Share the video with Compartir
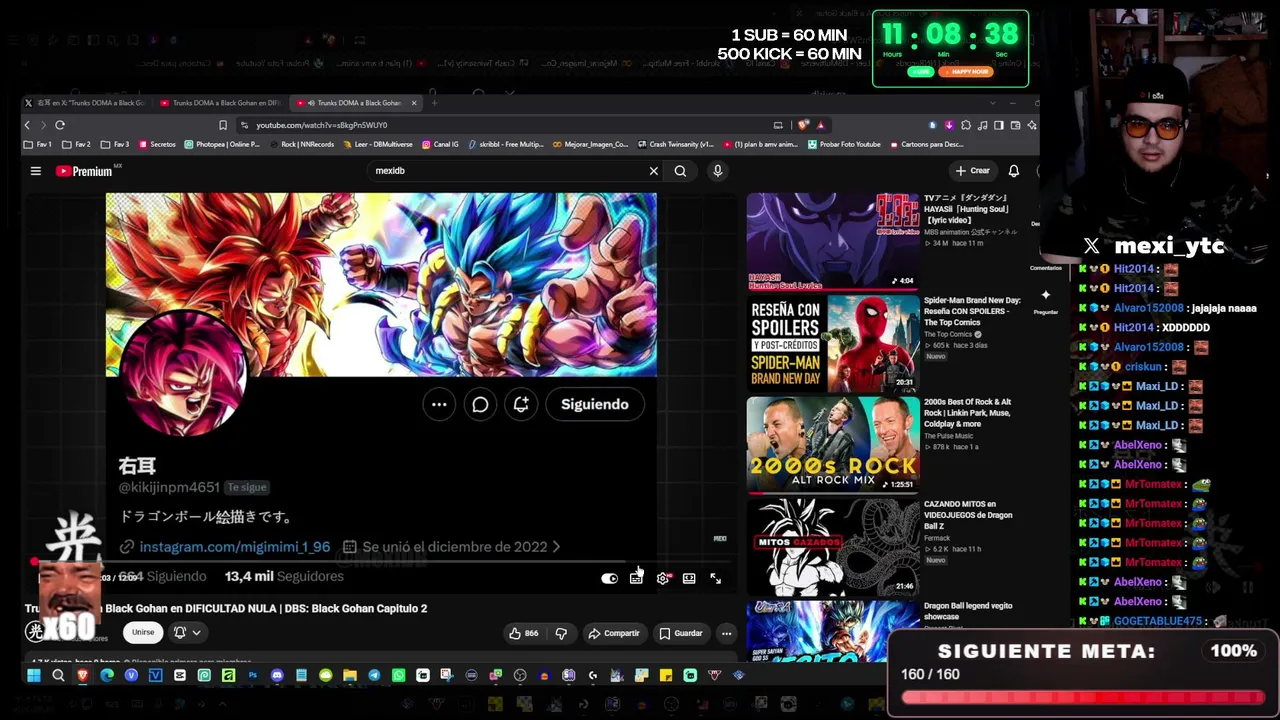Viewport: 1280px width, 720px height. coord(614,633)
